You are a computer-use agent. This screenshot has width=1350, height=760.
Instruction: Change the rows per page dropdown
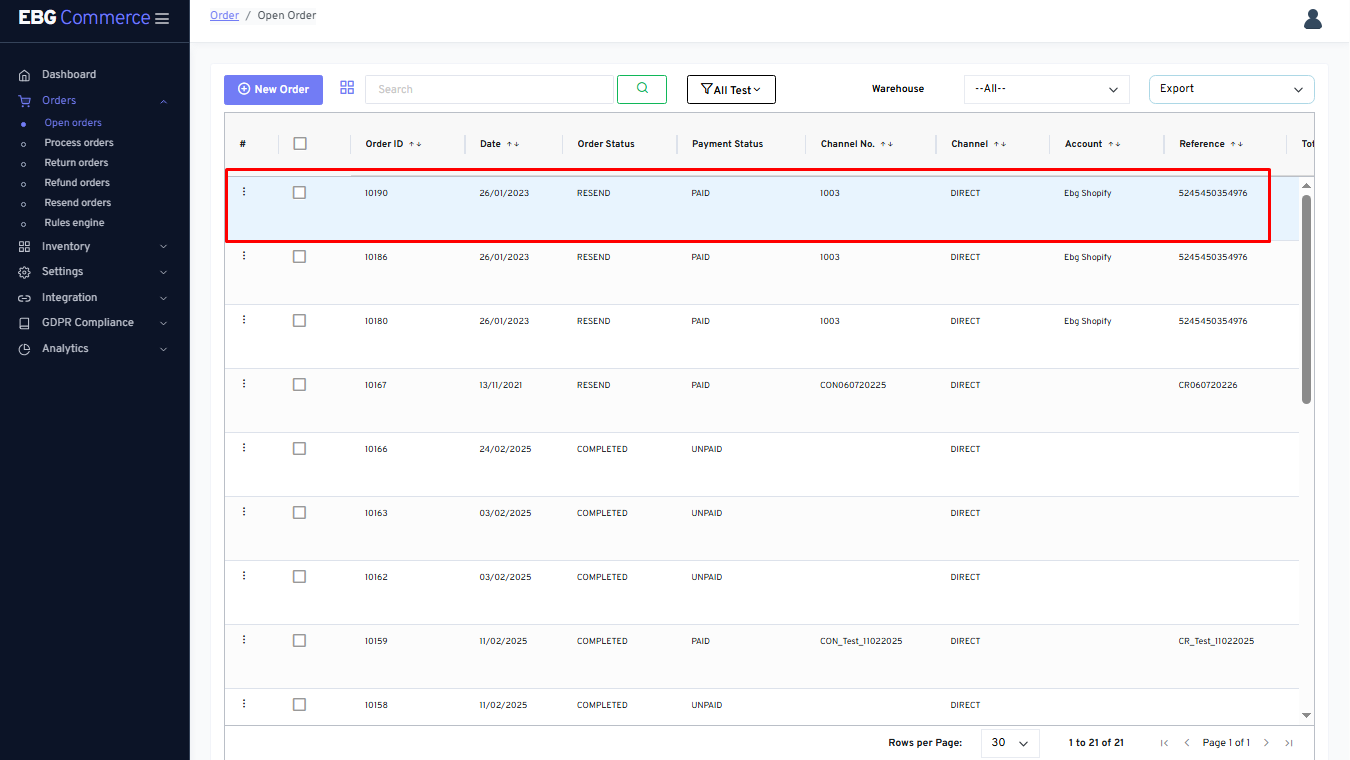tap(1010, 743)
